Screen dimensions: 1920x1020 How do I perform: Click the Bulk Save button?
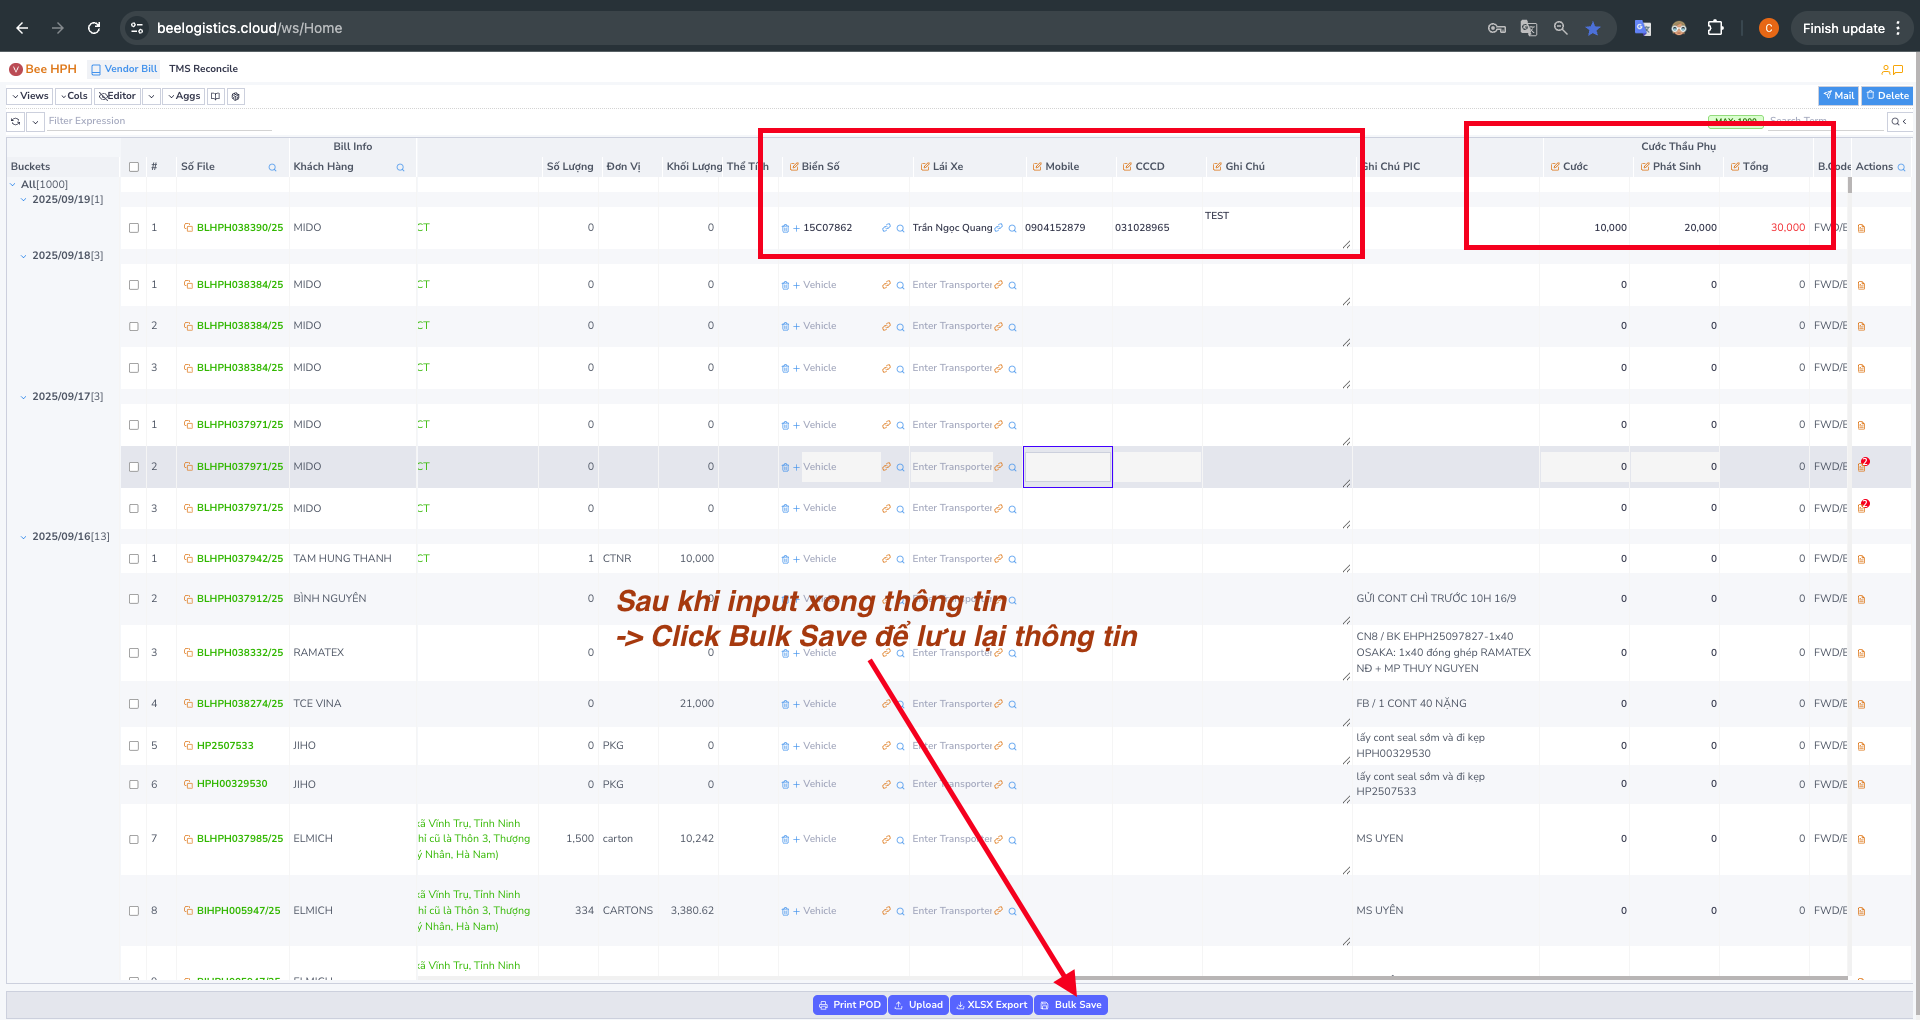pos(1071,1005)
